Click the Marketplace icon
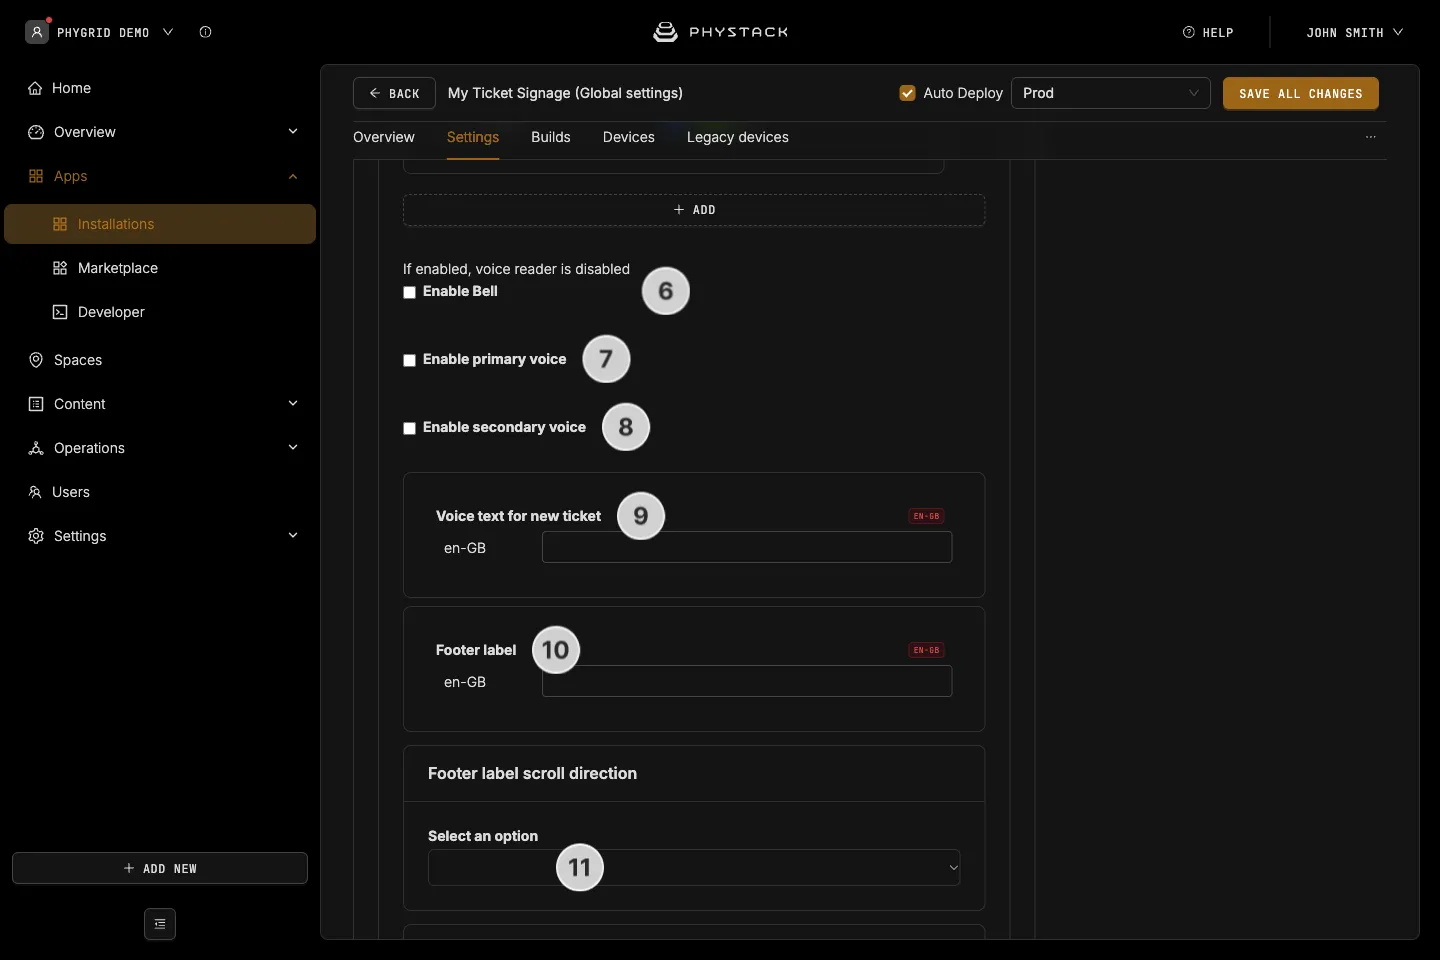1440x960 pixels. 60,268
